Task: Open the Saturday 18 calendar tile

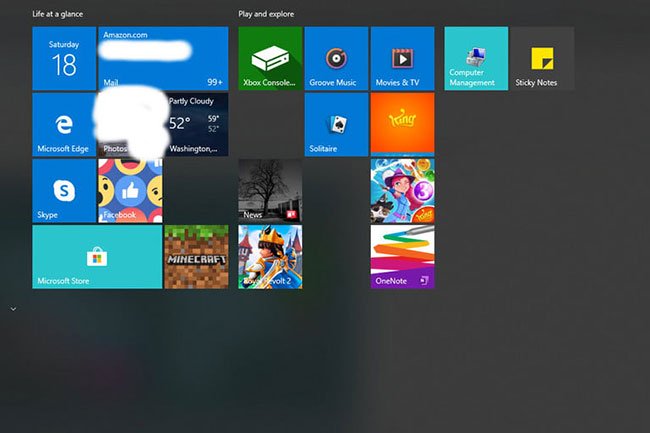Action: 64,58
